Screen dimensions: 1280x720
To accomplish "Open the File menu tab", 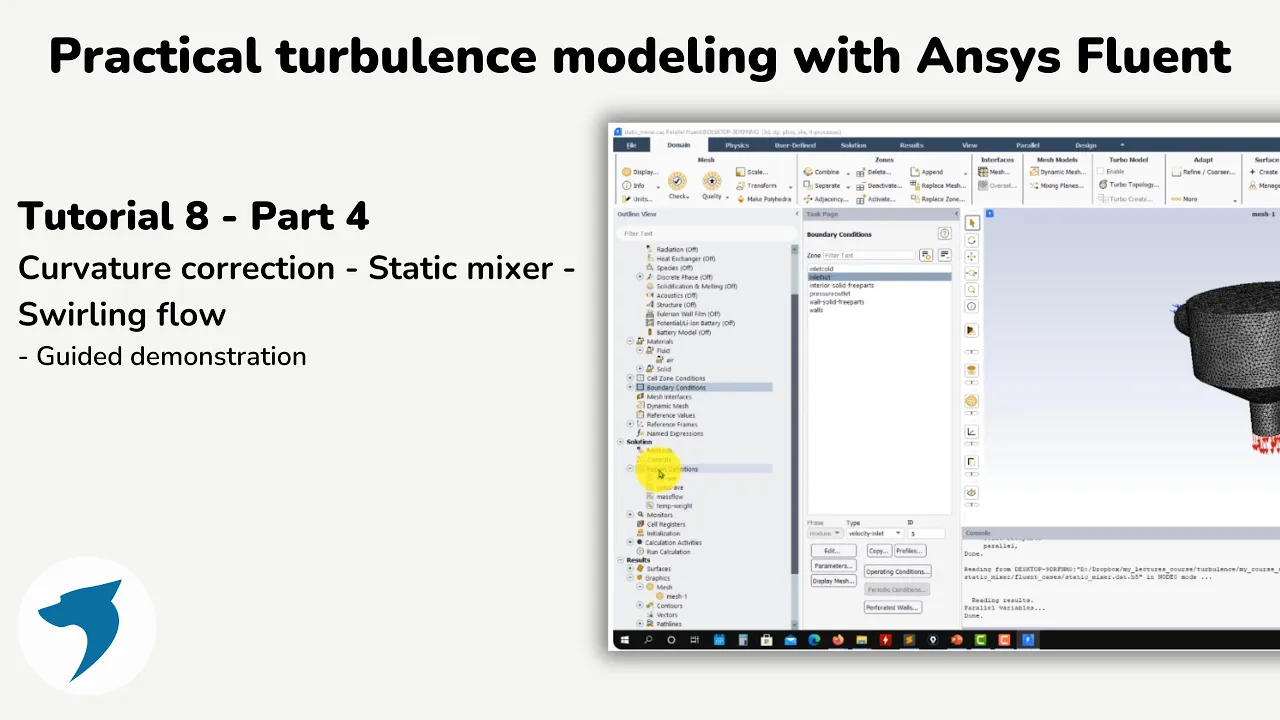I will (x=631, y=145).
